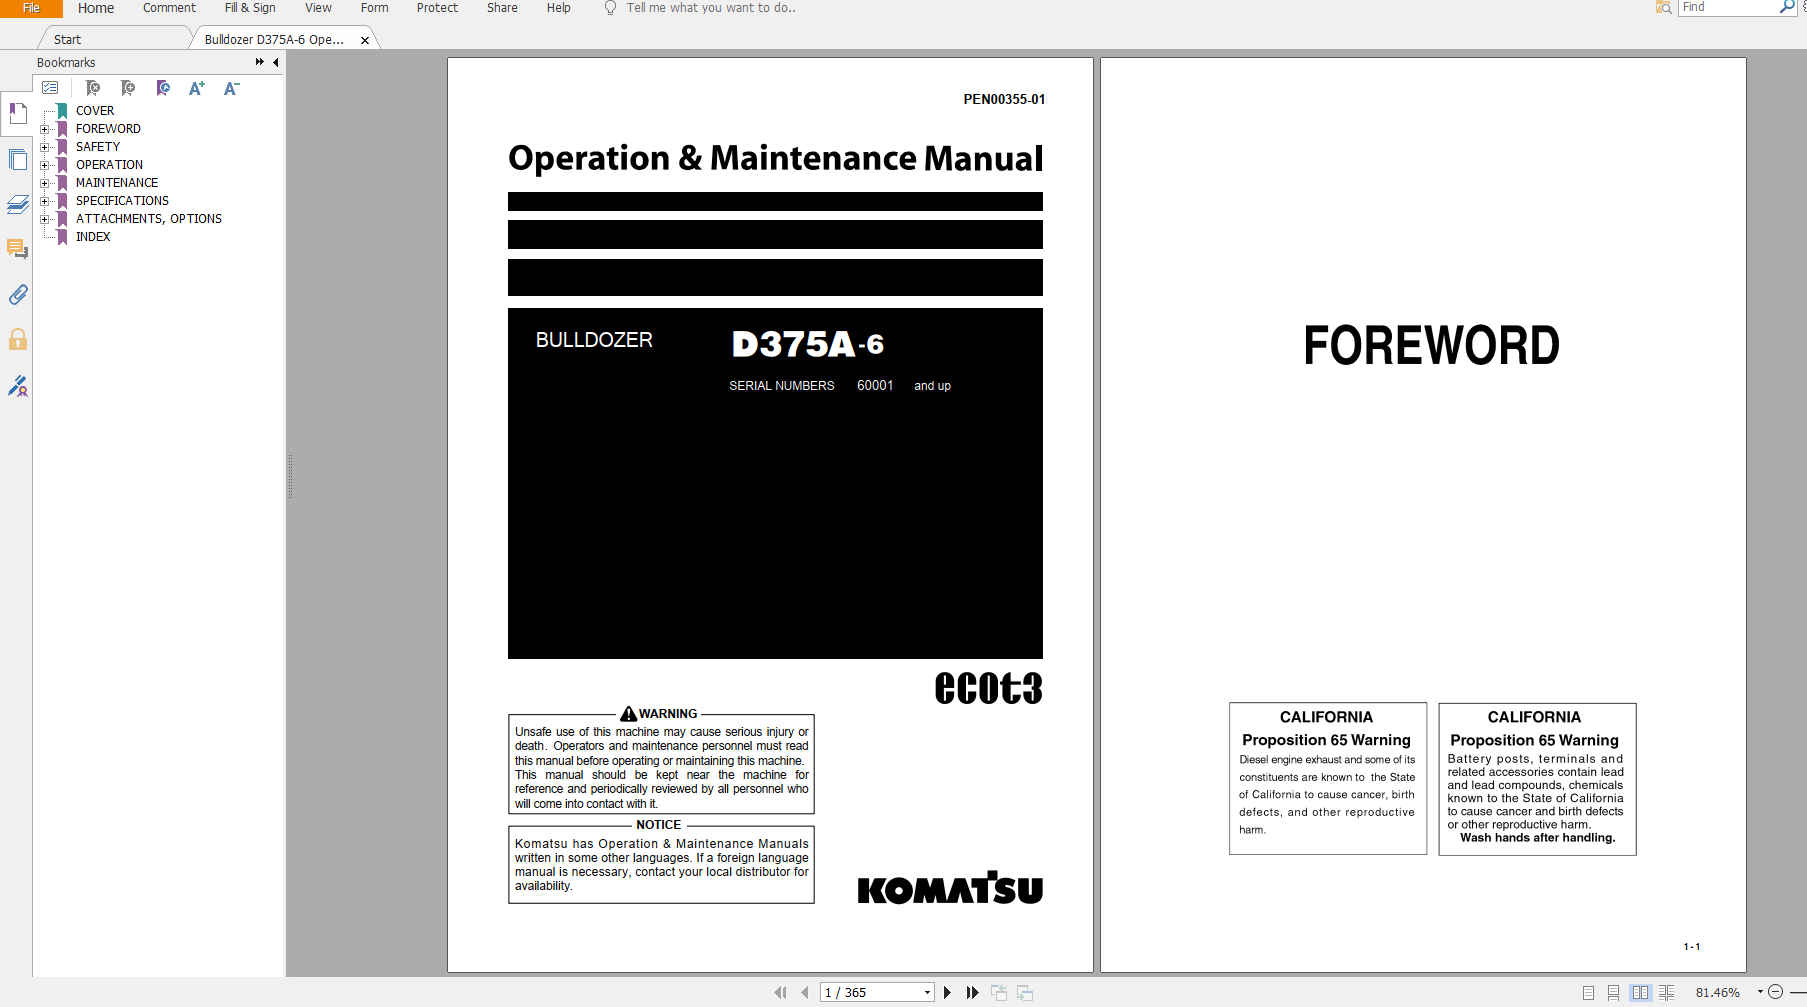Open the Fill & Sign tab

(x=250, y=8)
